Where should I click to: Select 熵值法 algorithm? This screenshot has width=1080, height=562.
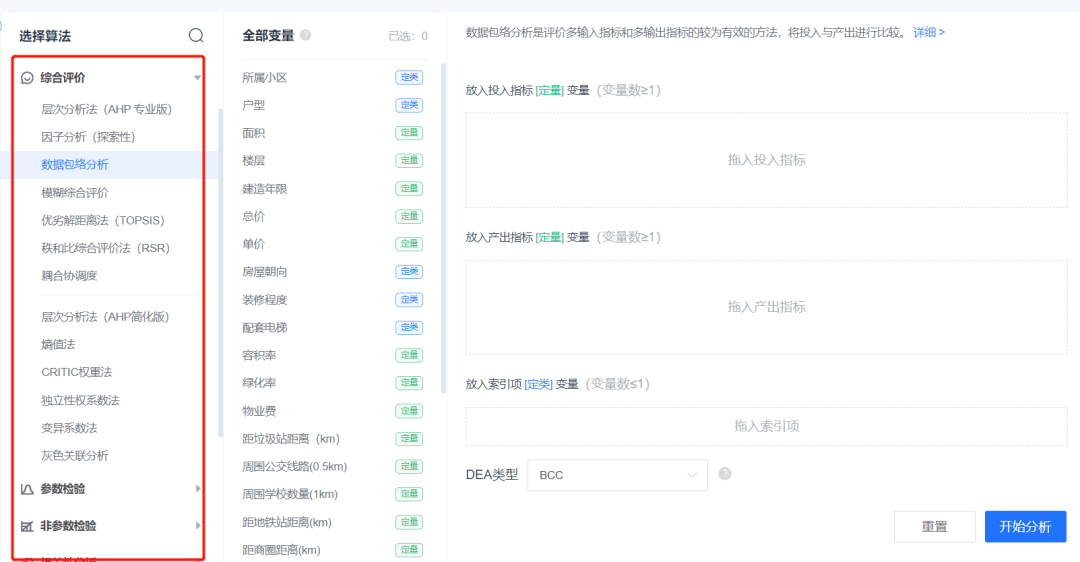tap(58, 344)
